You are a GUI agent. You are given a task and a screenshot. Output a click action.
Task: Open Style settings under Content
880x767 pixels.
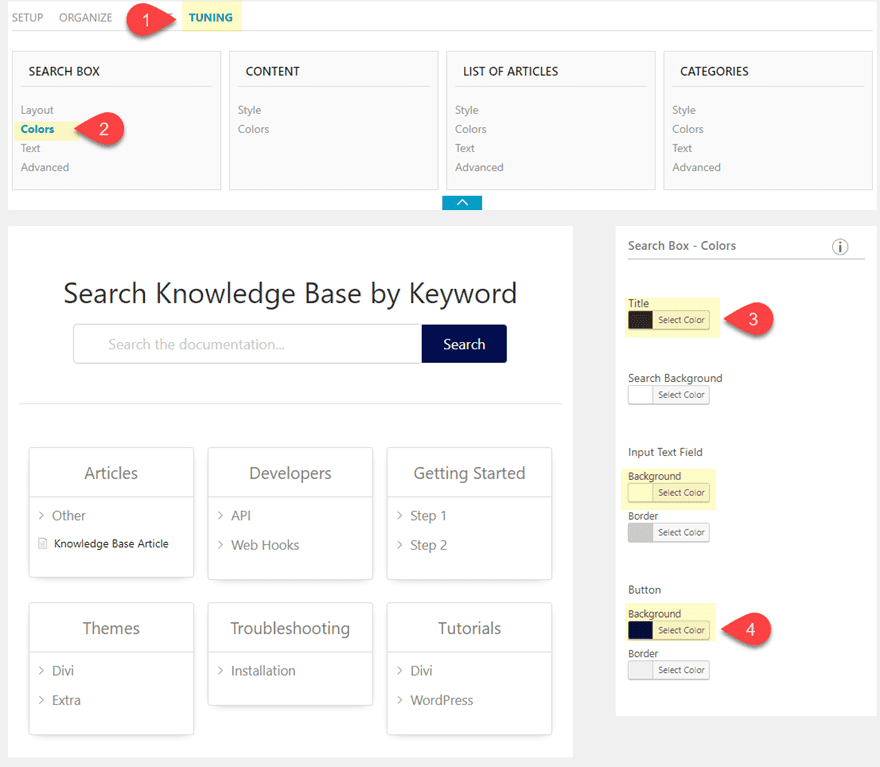[249, 110]
